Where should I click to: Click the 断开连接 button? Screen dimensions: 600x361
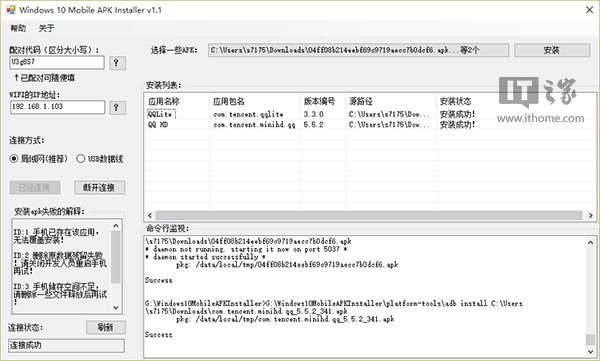[99, 188]
